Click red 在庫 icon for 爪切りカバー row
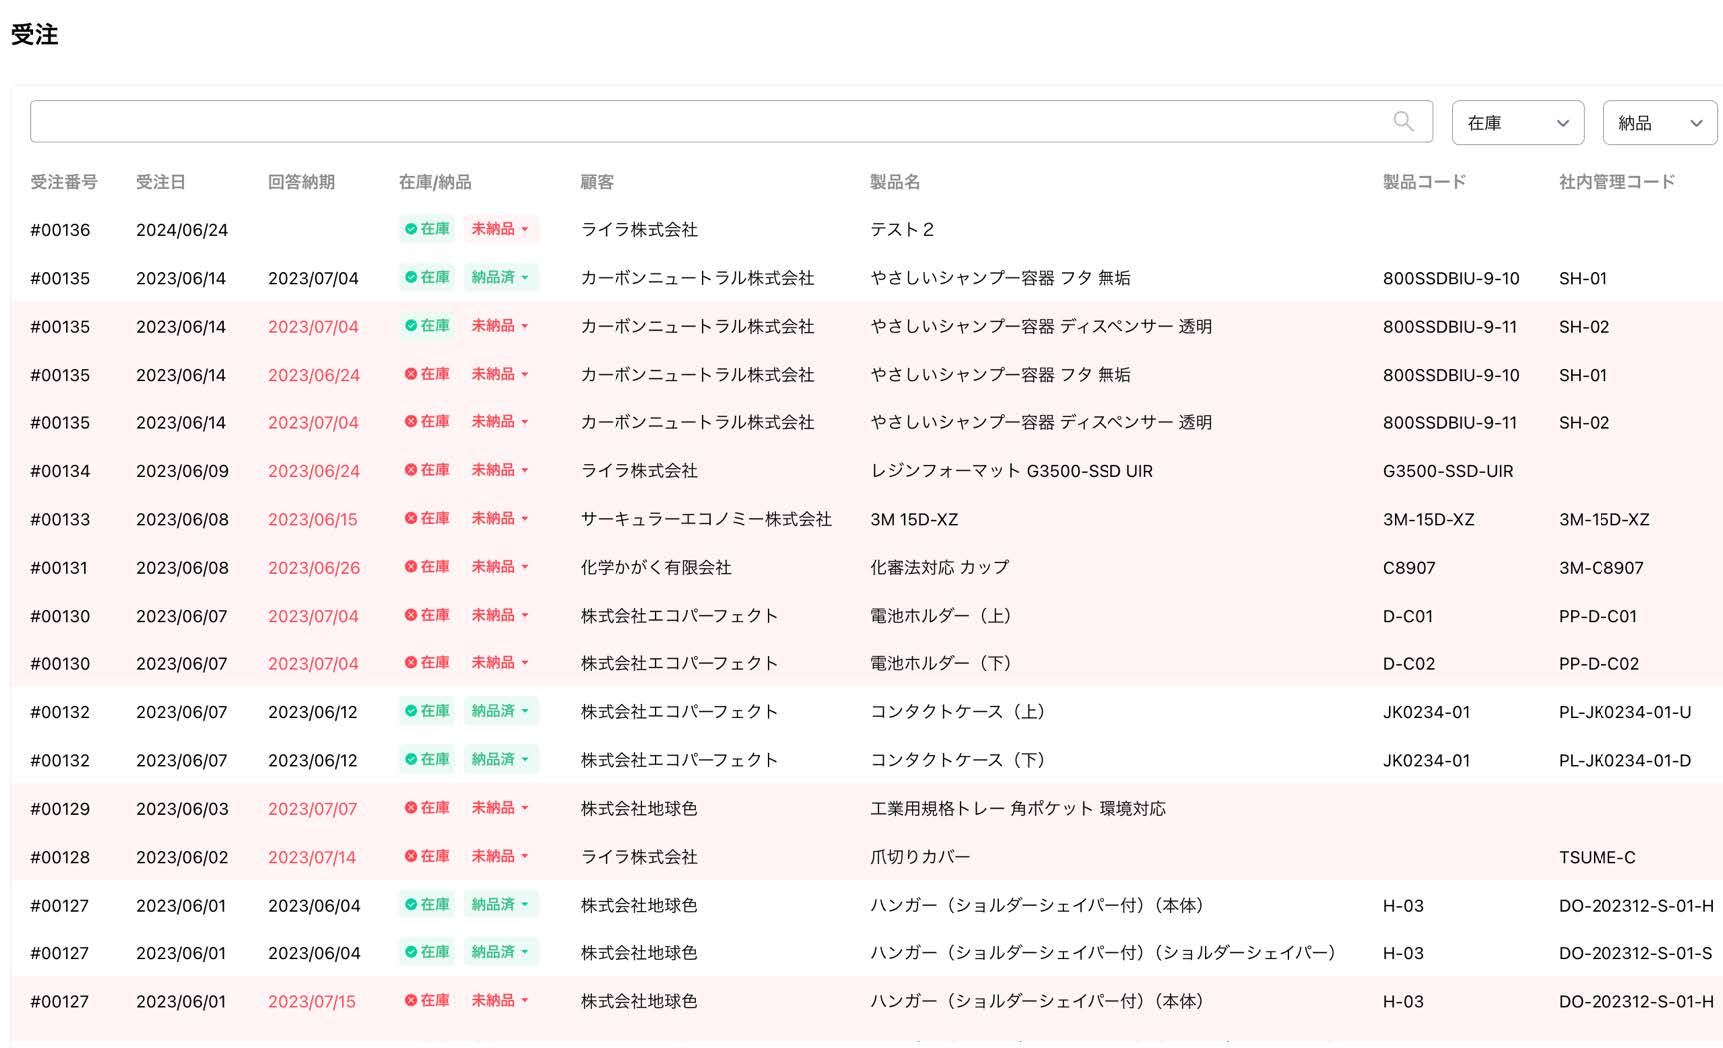Image resolution: width=1723 pixels, height=1048 pixels. pos(411,856)
